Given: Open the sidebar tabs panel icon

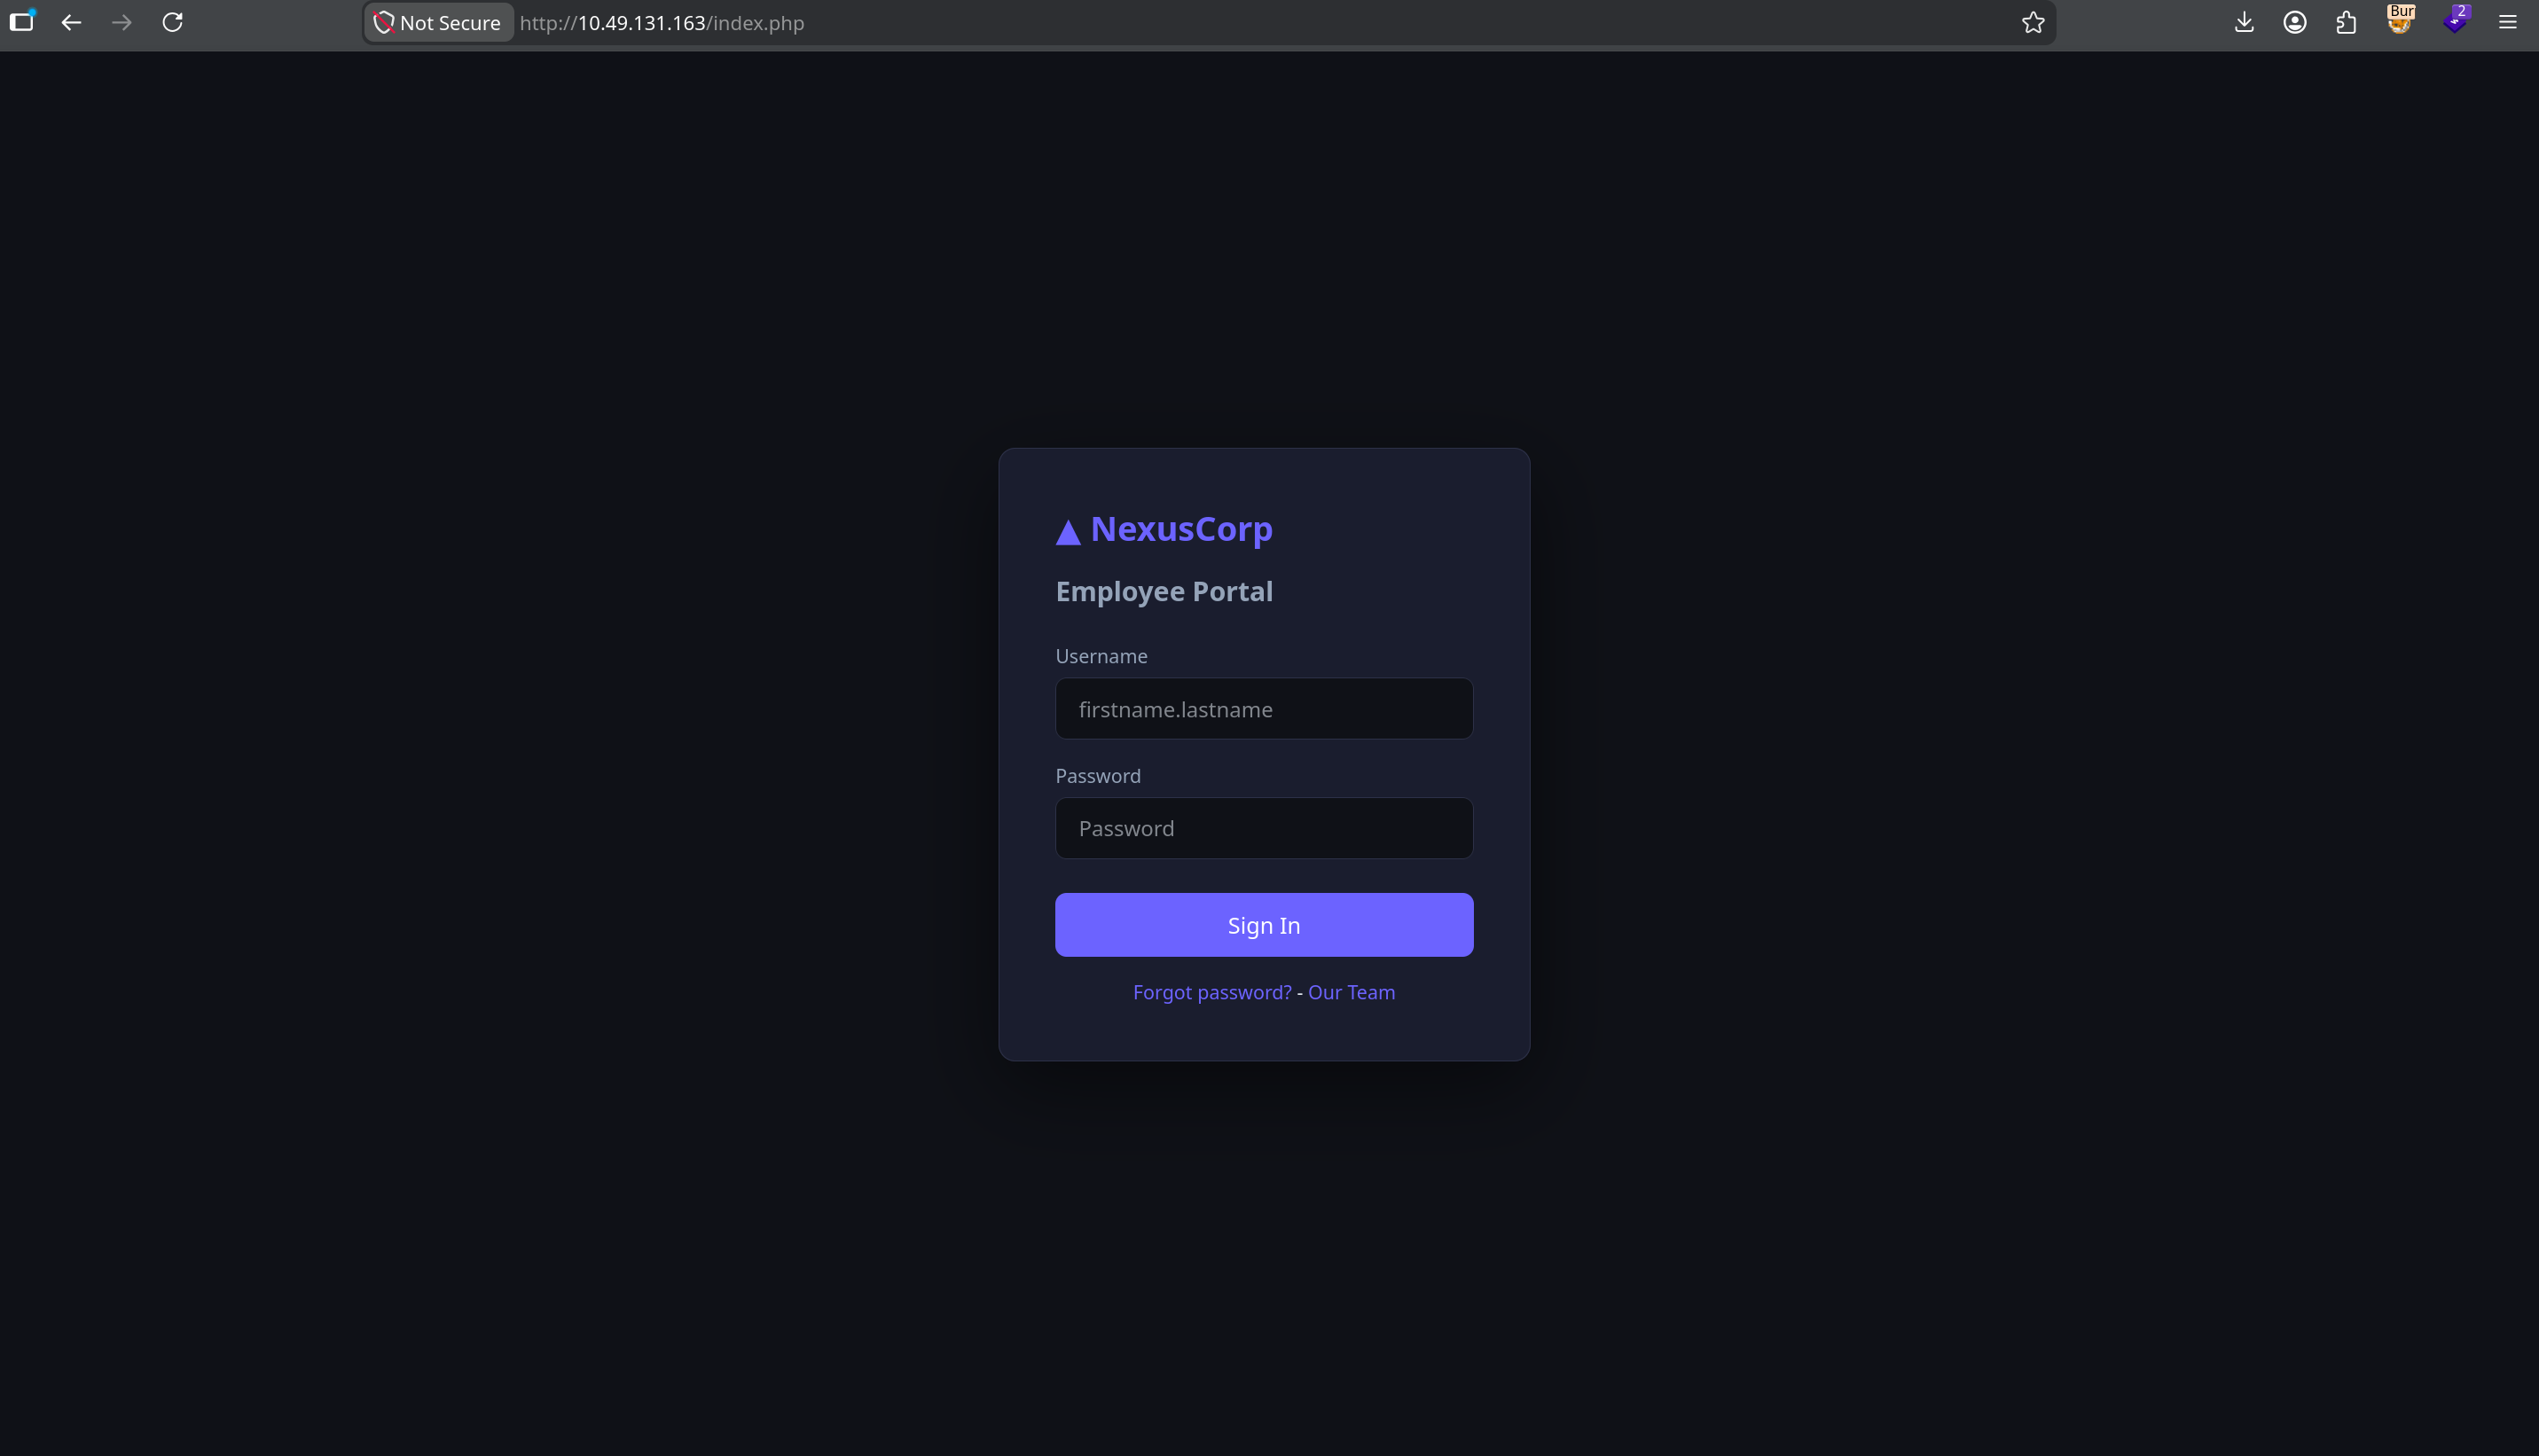Looking at the screenshot, I should (21, 21).
